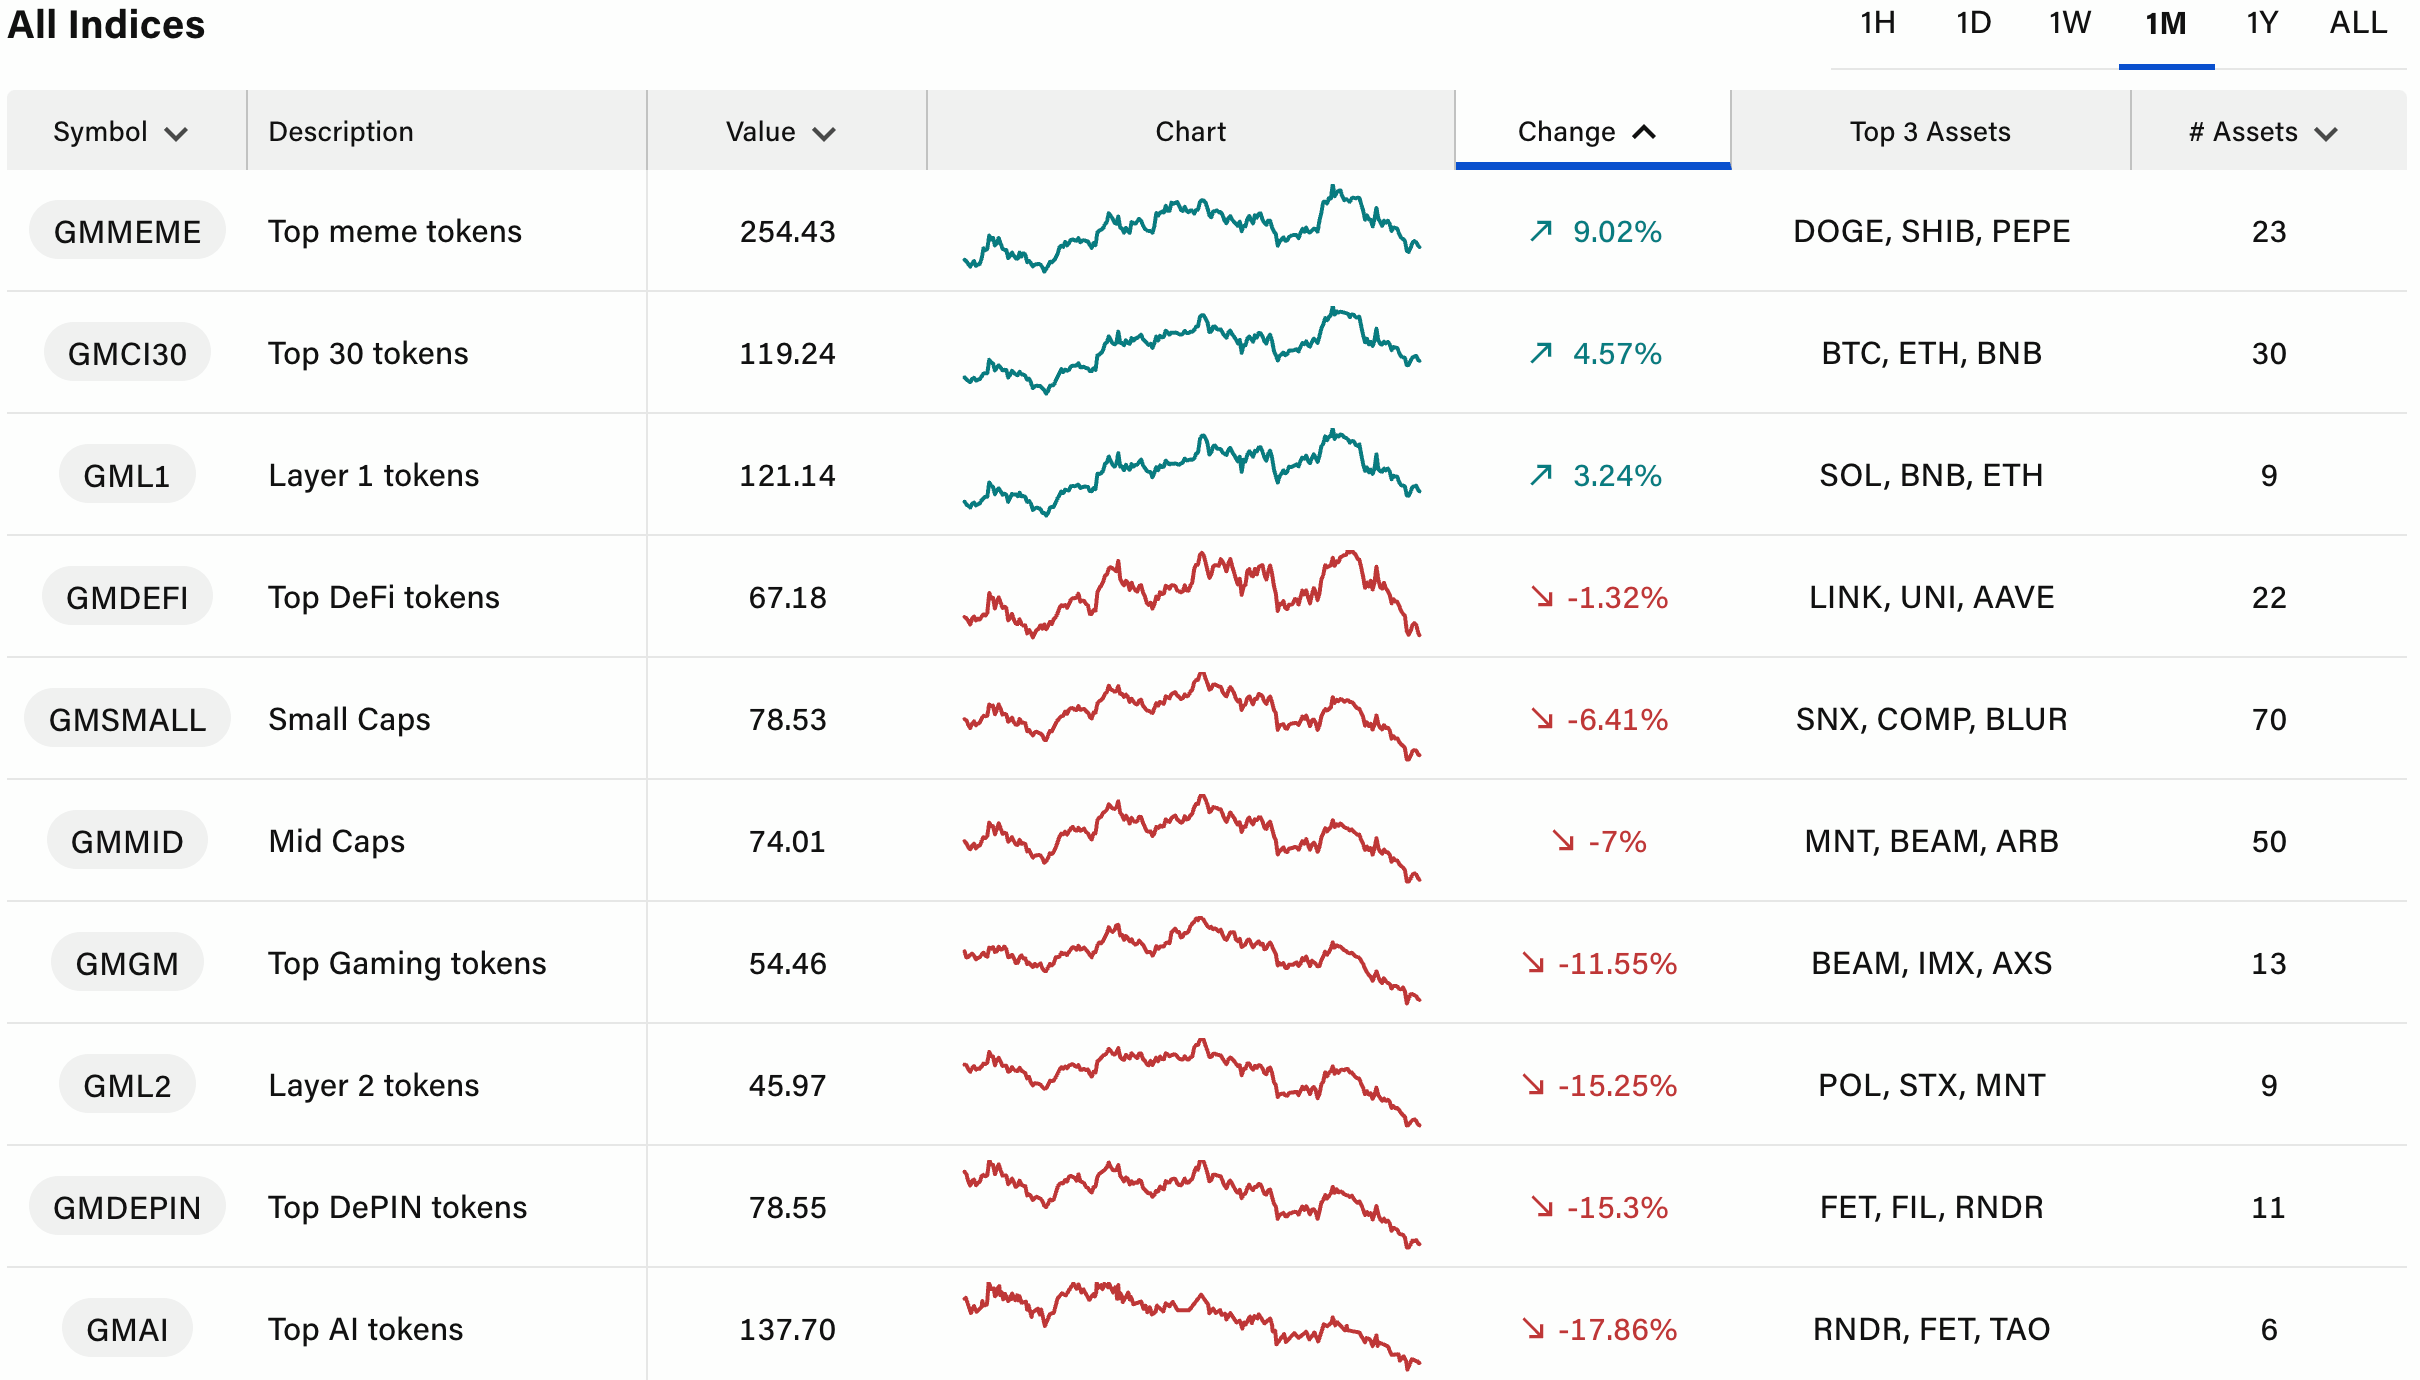Switch to the 1H timeframe tab
This screenshot has height=1380, width=2420.
pos(1877,24)
